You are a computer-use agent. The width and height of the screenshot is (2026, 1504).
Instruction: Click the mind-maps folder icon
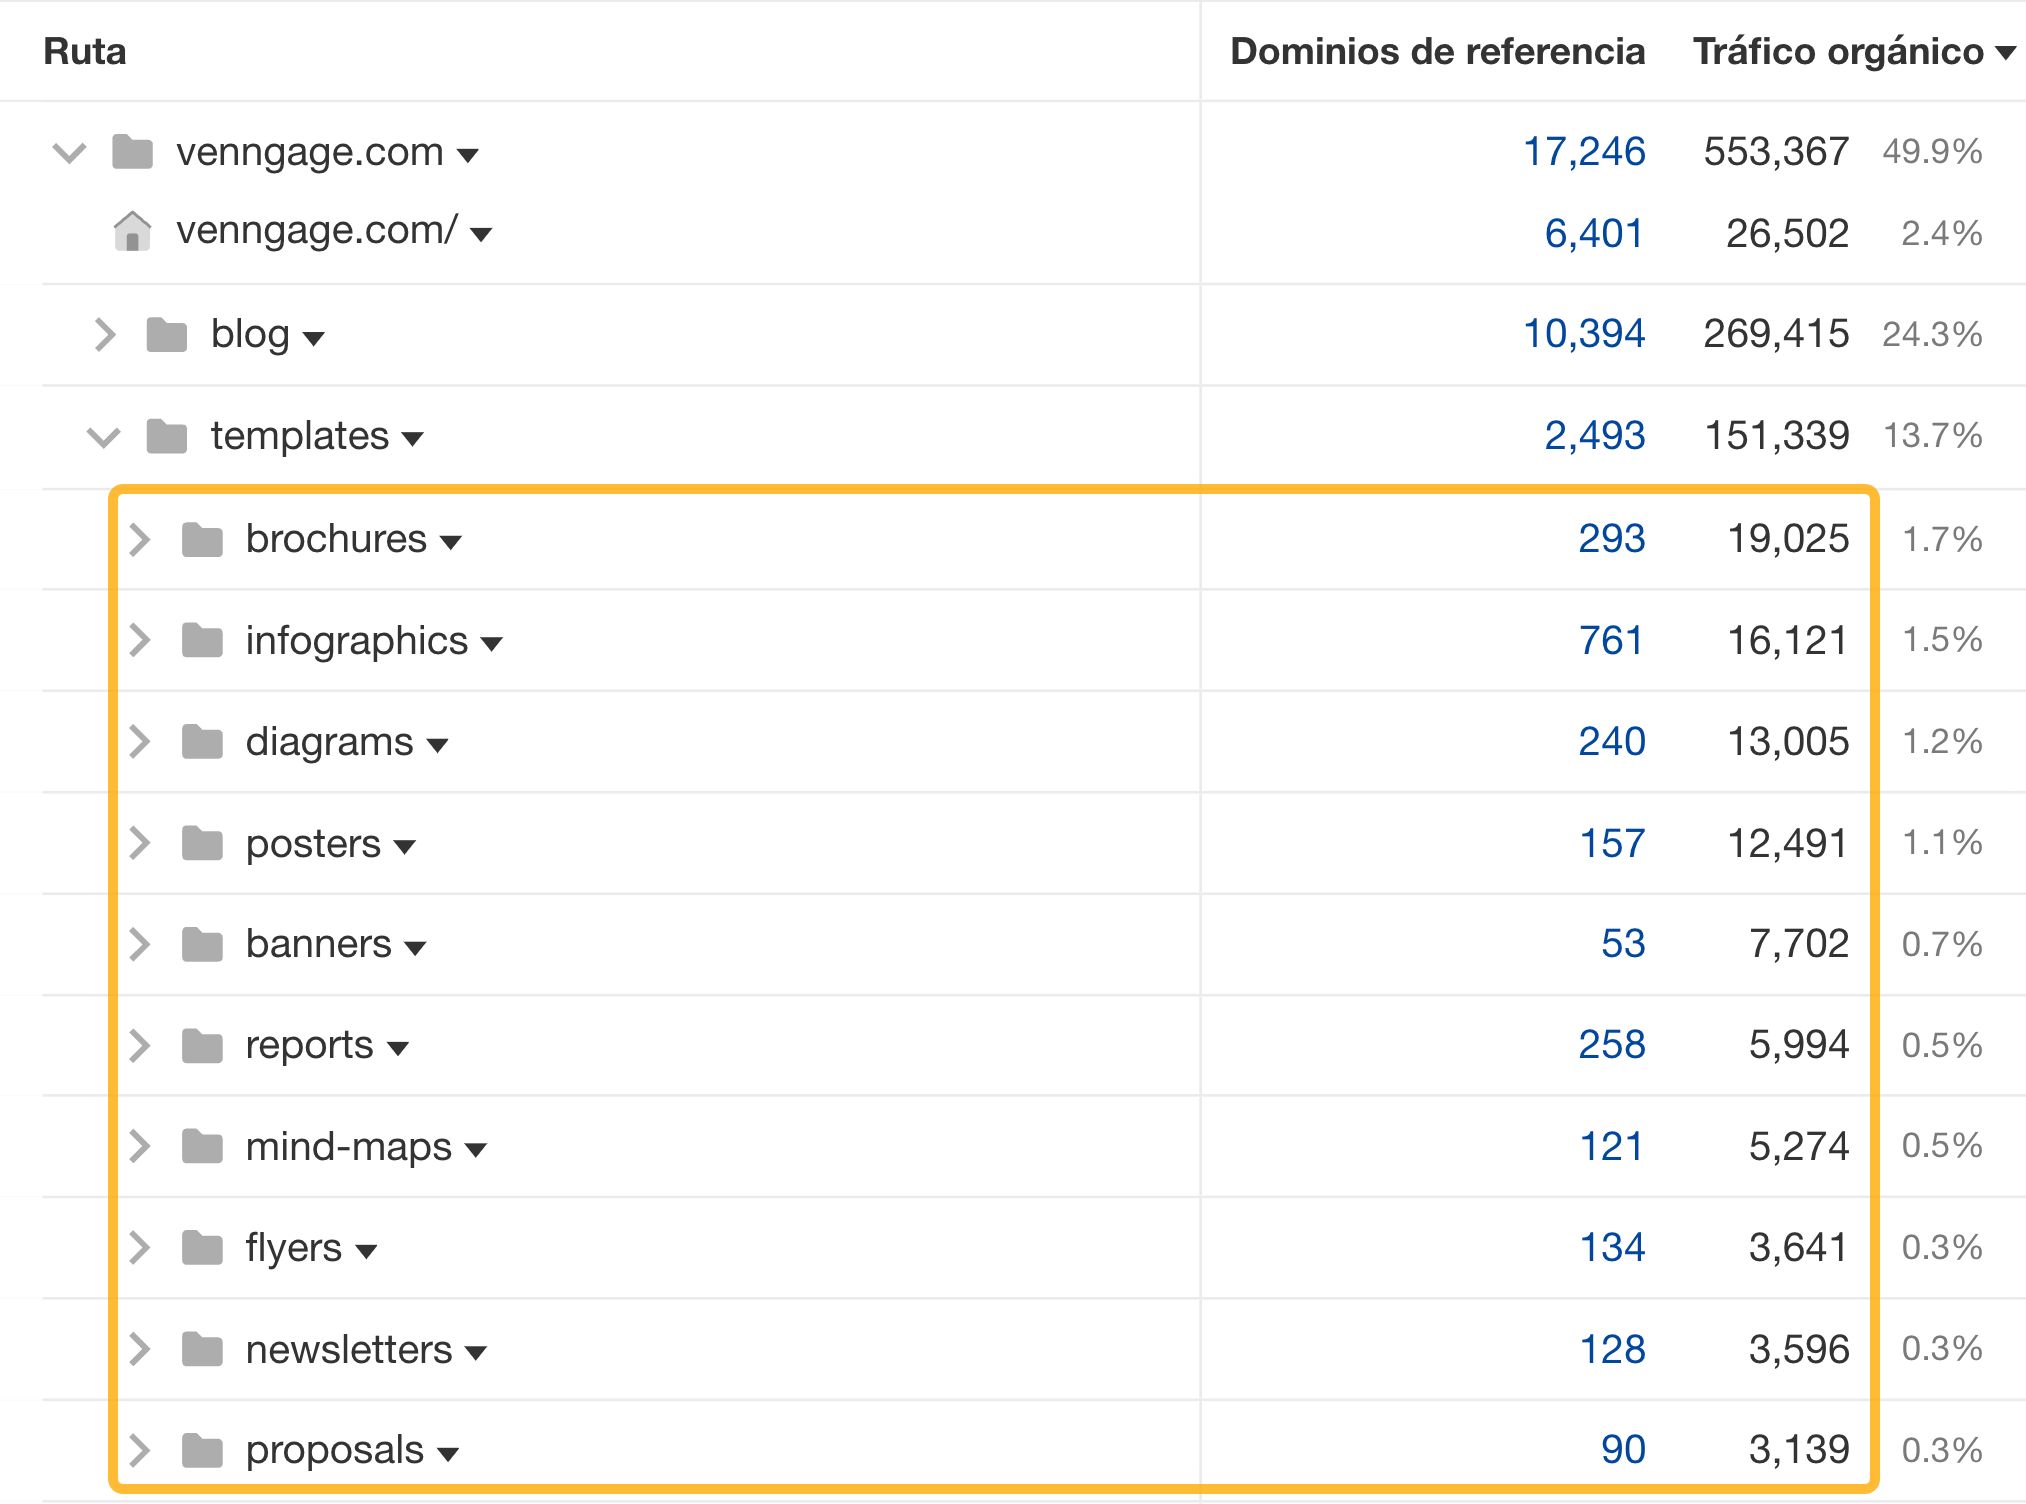click(203, 1147)
